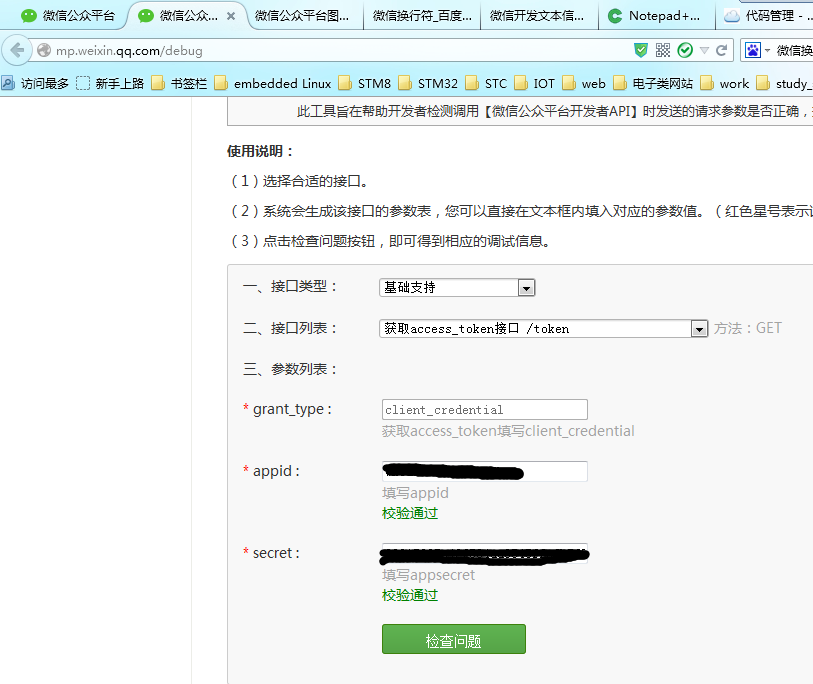
Task: Click the green 检查问题 button
Action: tap(453, 640)
